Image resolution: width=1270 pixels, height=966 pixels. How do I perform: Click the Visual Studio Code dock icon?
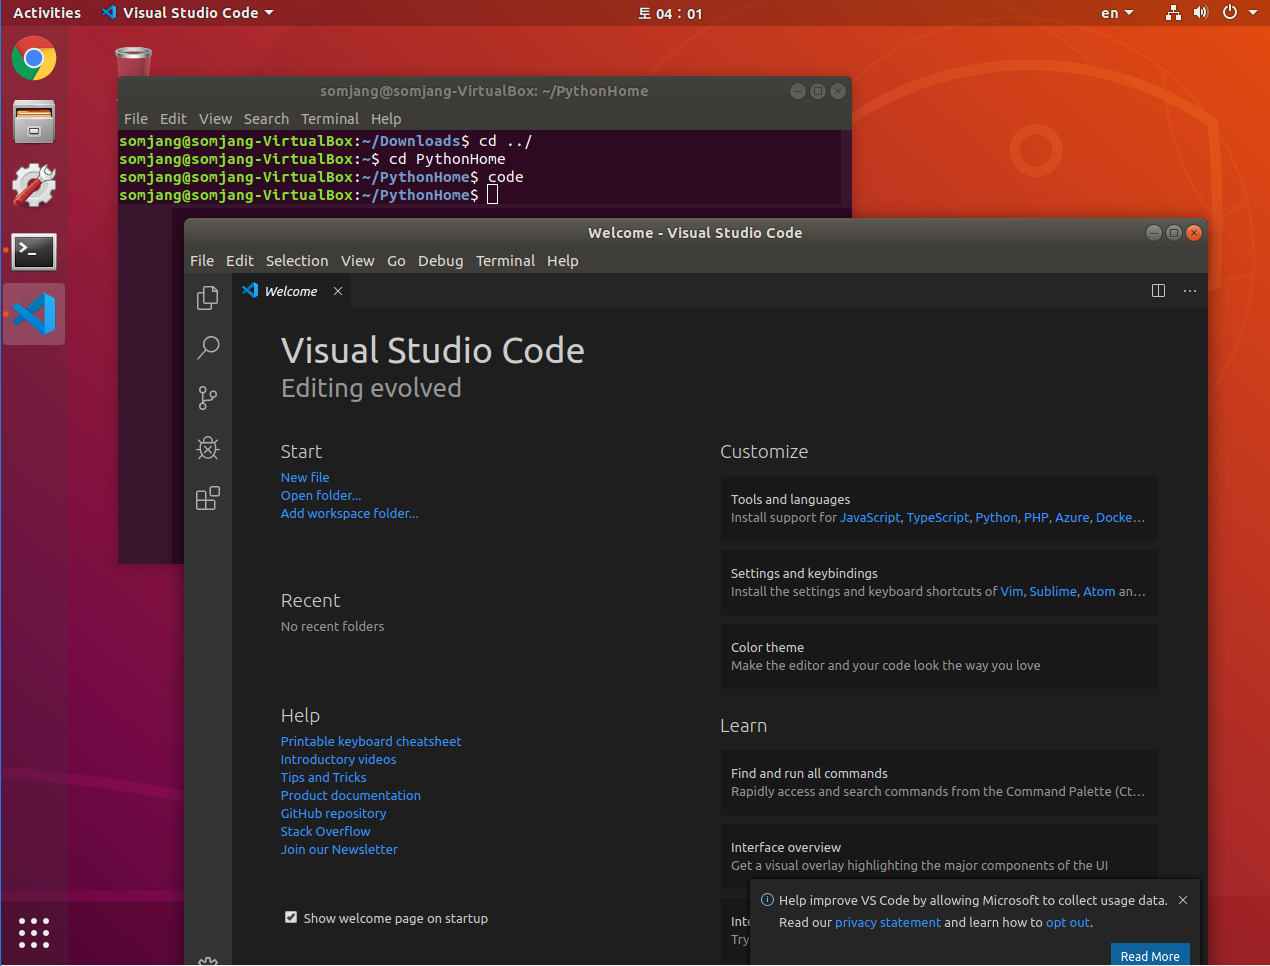(x=34, y=314)
